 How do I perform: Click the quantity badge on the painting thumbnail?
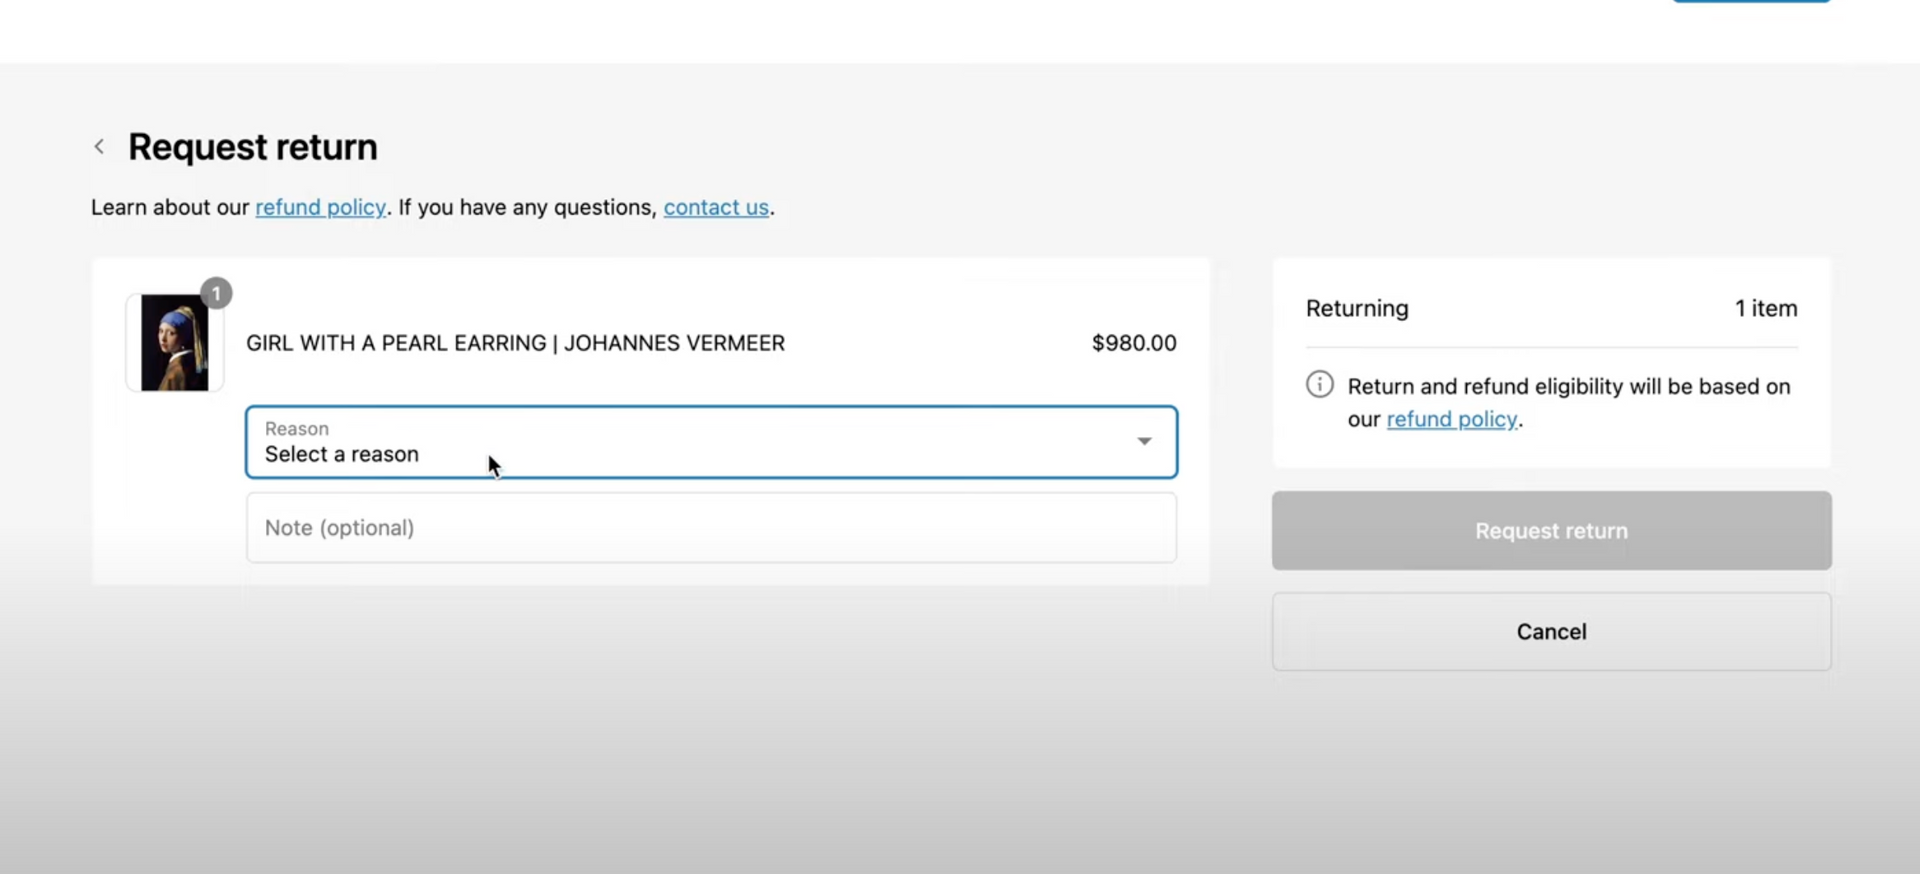[x=216, y=293]
